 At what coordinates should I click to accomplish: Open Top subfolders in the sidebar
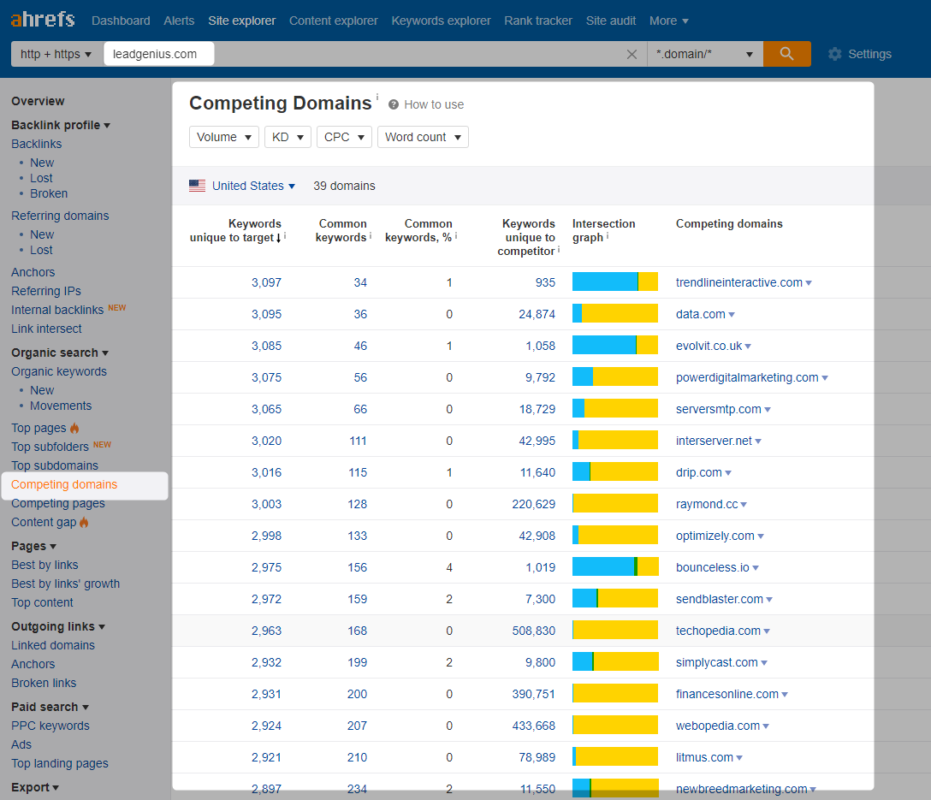tap(49, 447)
